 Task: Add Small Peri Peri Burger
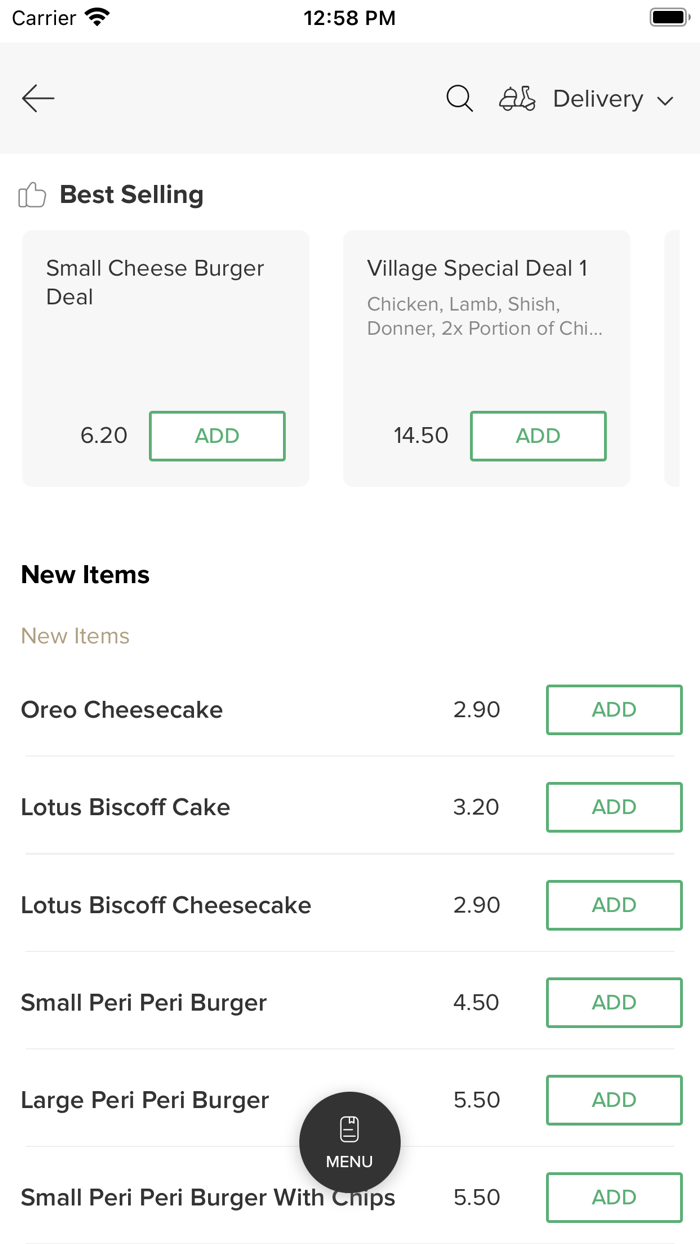pos(613,1002)
